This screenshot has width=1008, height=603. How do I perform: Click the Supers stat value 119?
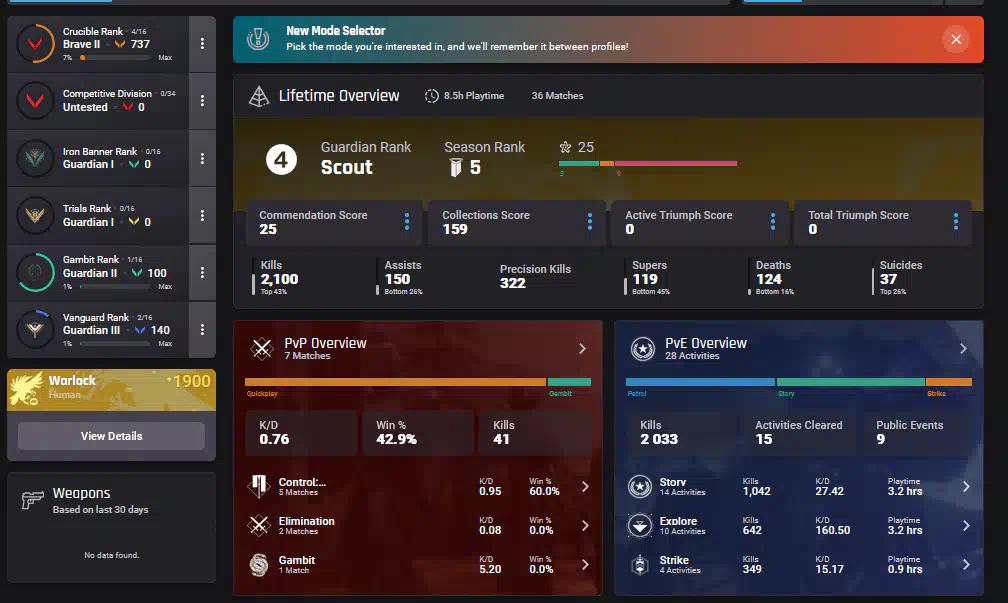pyautogui.click(x=645, y=279)
